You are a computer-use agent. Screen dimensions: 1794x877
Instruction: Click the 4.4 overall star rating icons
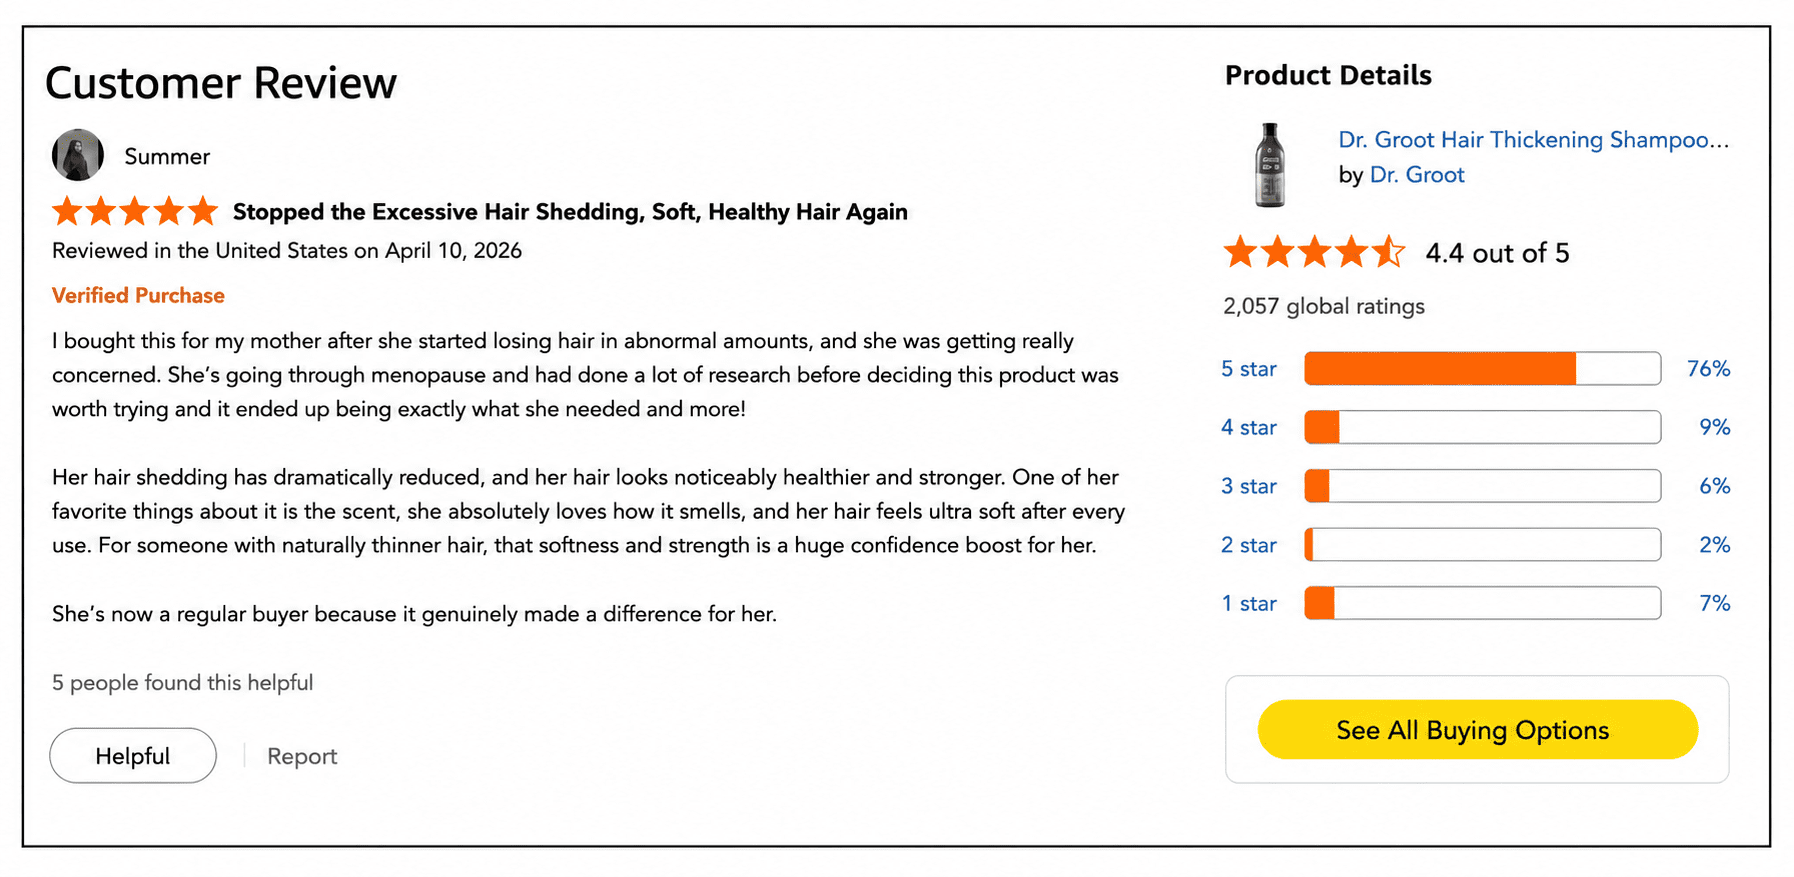1314,252
